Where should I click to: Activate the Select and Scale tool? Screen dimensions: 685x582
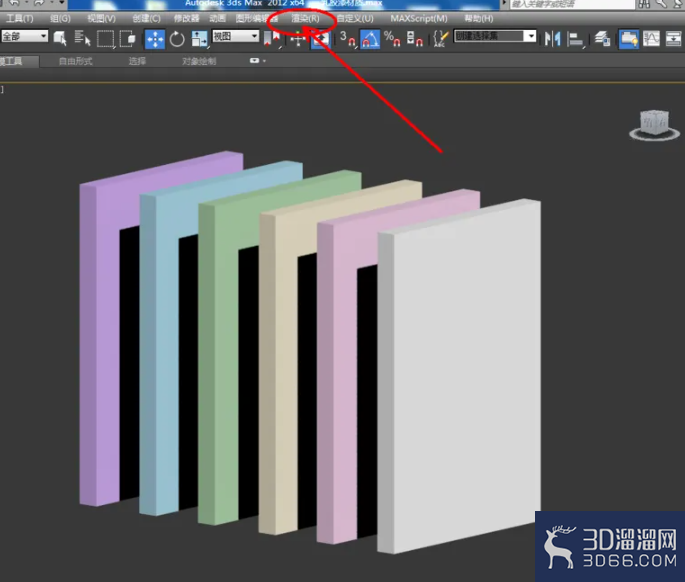199,39
